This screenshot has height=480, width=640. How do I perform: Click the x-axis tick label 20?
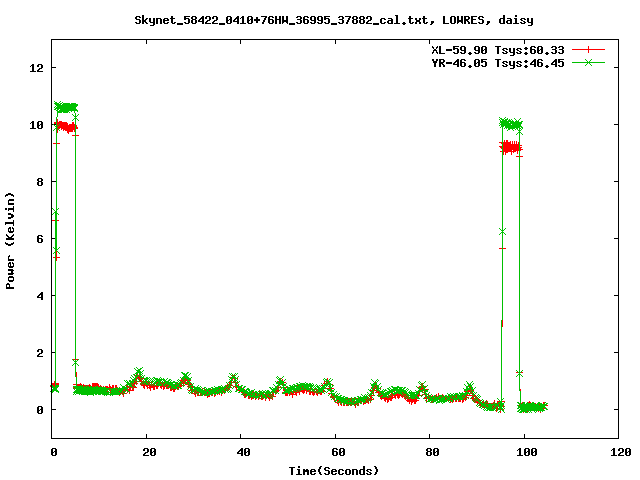click(149, 452)
